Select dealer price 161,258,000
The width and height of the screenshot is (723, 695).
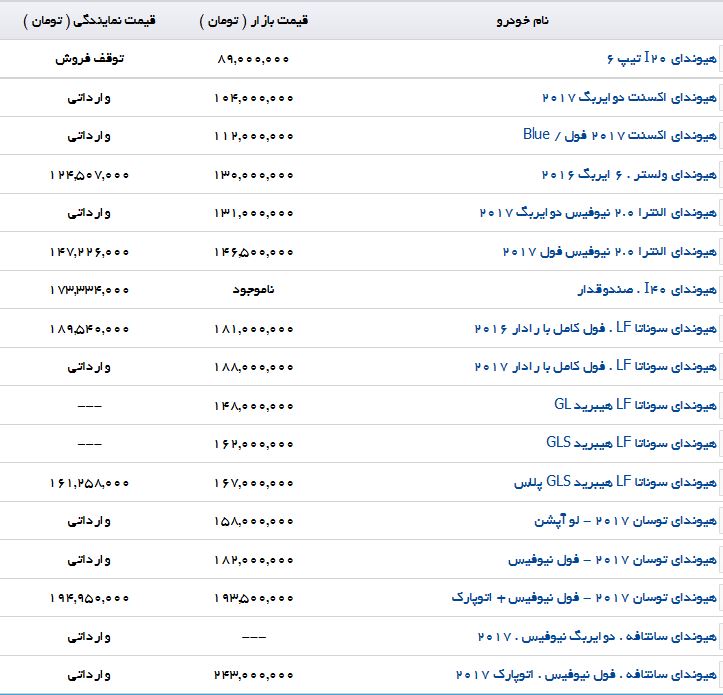[89, 483]
